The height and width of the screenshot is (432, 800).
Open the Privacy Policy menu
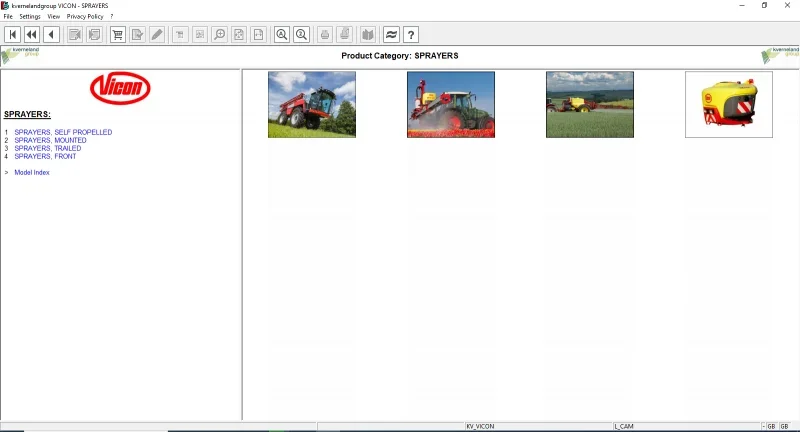85,16
